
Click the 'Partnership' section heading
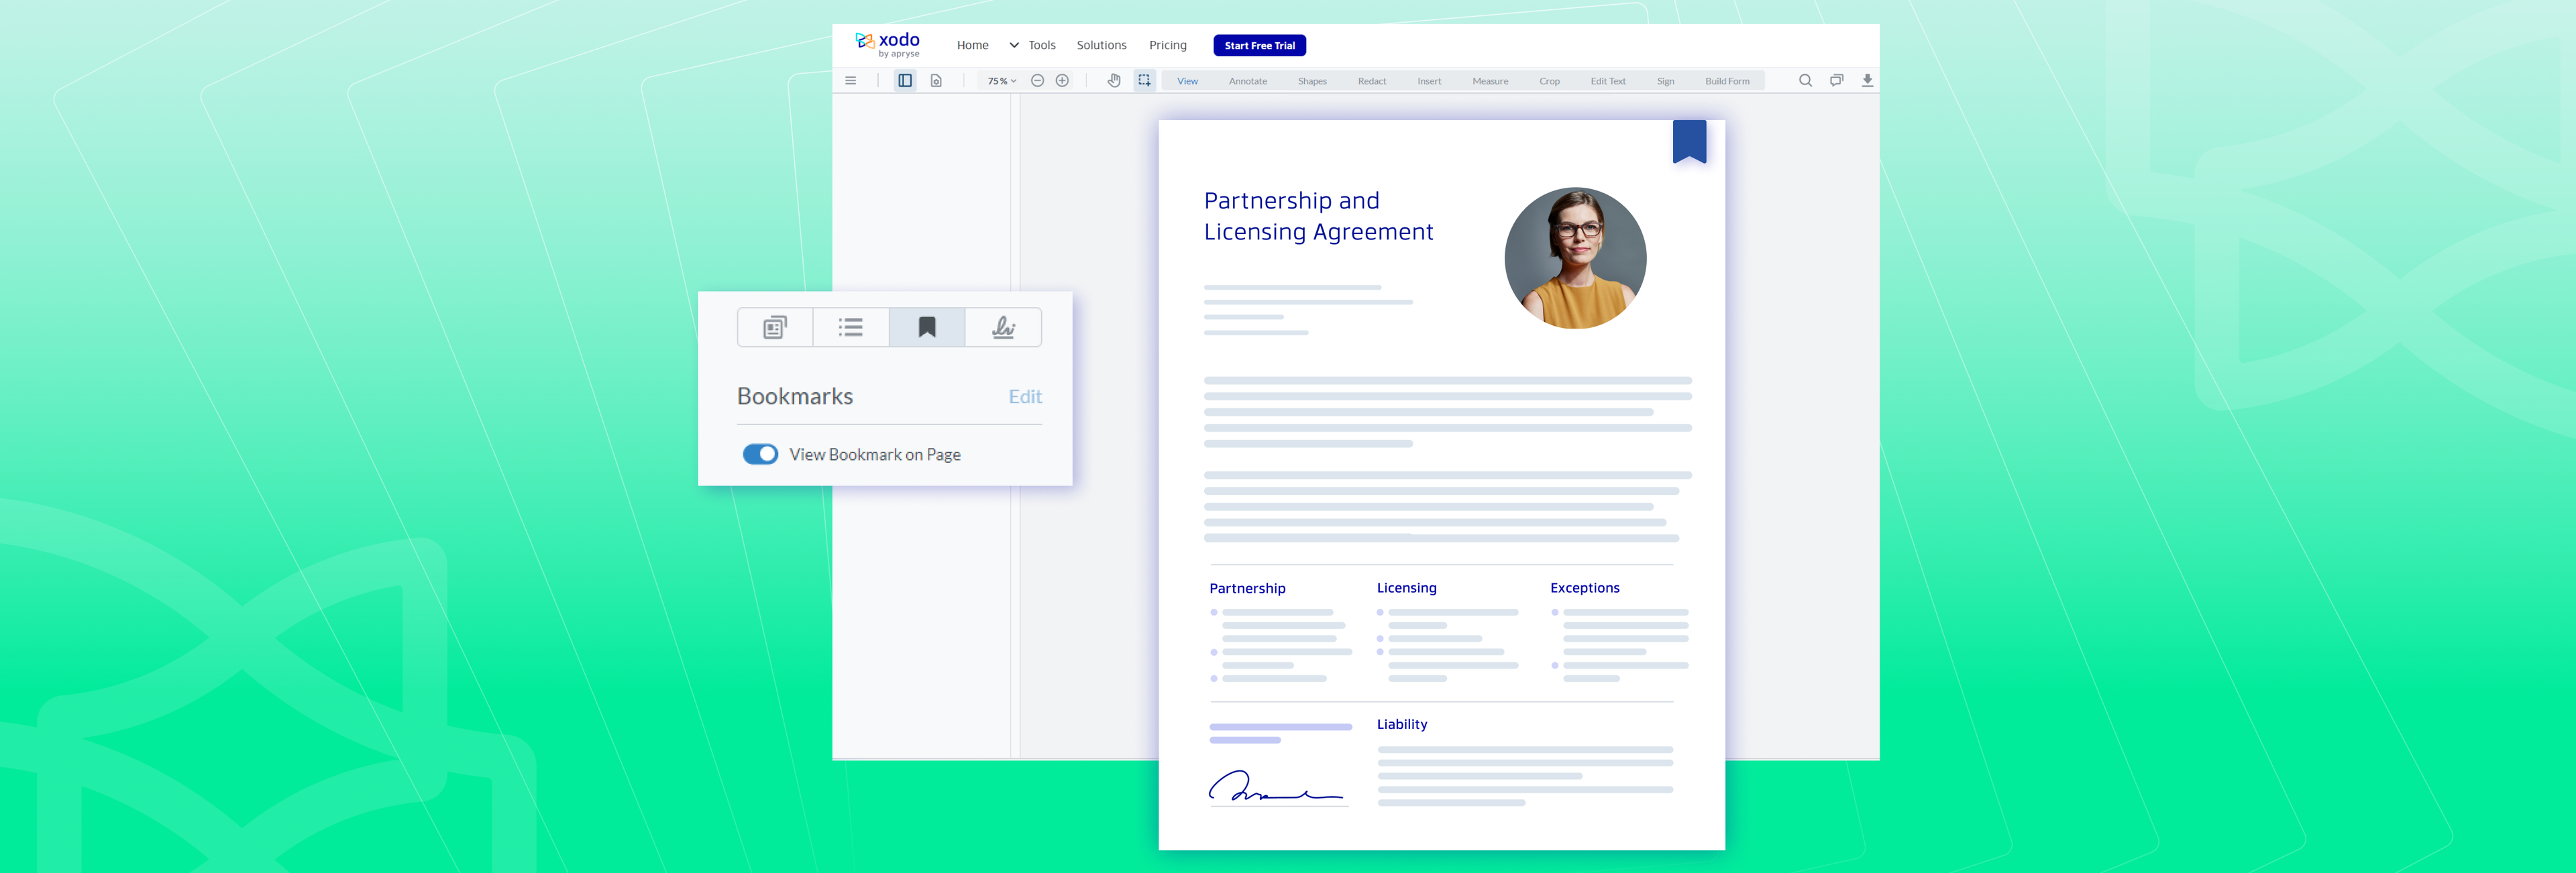1247,588
